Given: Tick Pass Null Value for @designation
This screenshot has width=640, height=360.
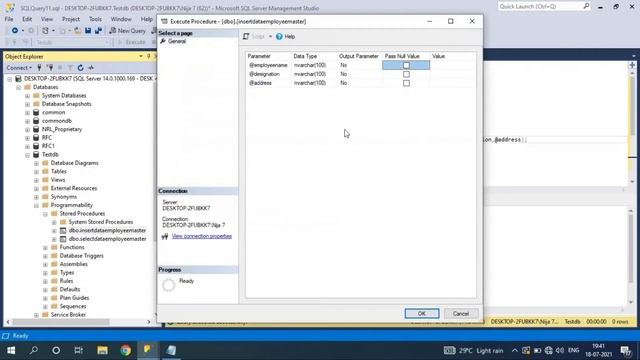Looking at the screenshot, I should pyautogui.click(x=406, y=74).
